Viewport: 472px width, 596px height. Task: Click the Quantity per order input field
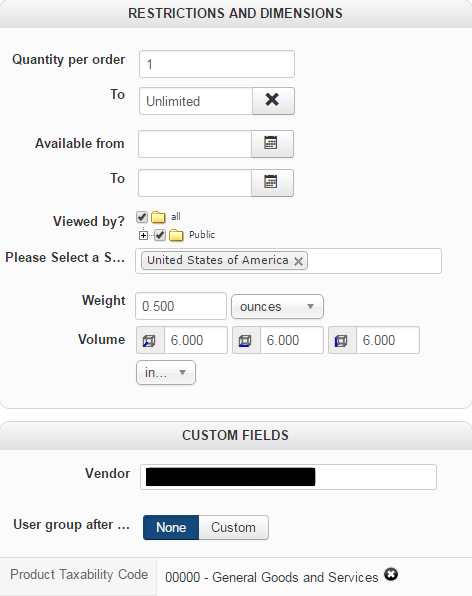(217, 64)
